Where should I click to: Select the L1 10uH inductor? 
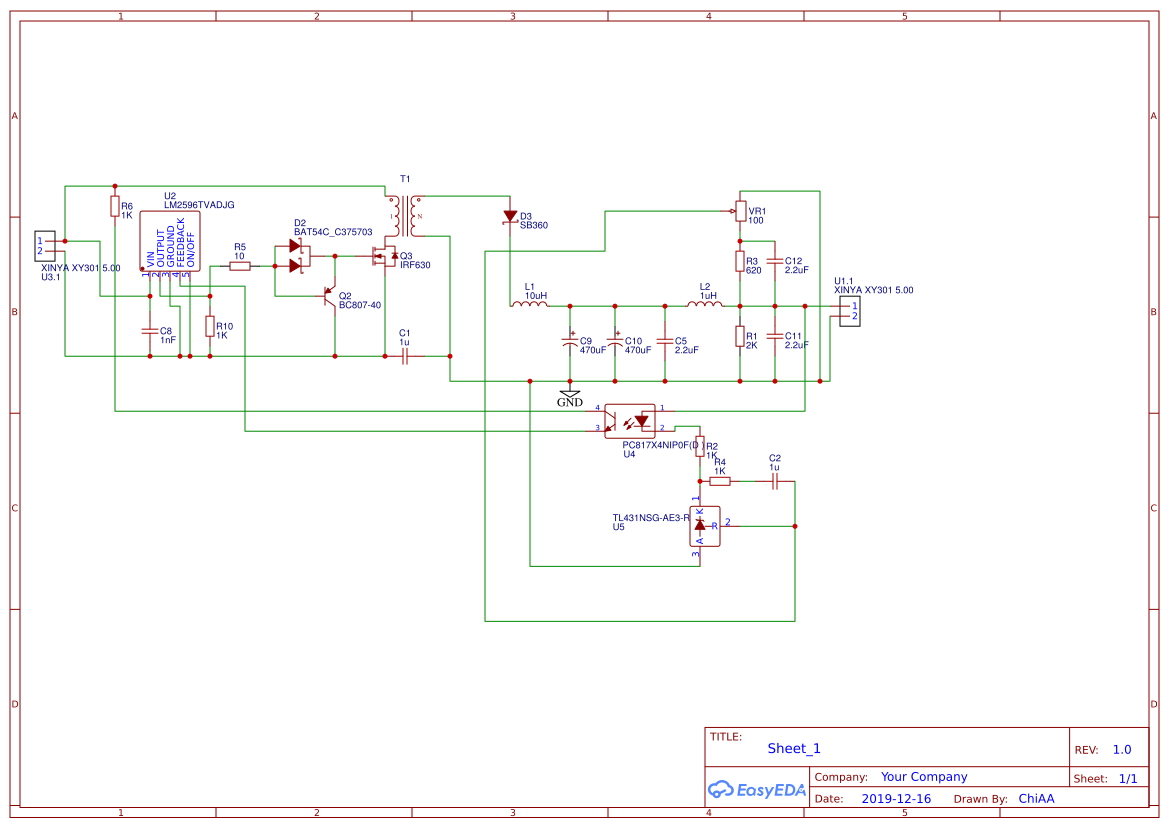coord(529,305)
